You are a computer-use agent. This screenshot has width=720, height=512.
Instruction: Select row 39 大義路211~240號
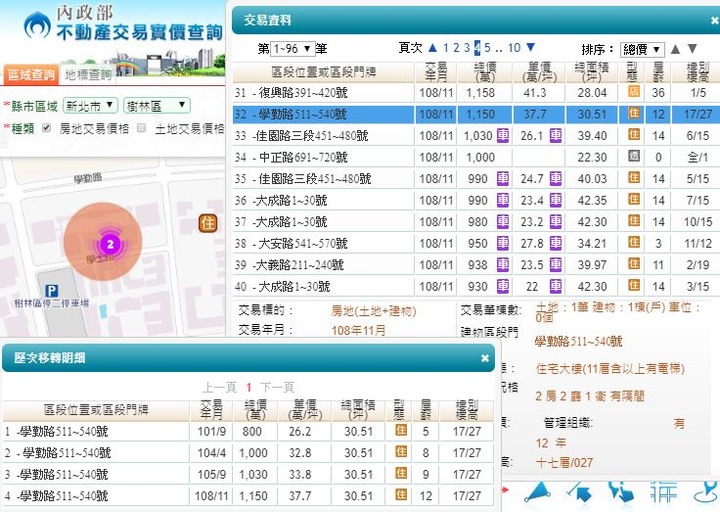point(476,265)
